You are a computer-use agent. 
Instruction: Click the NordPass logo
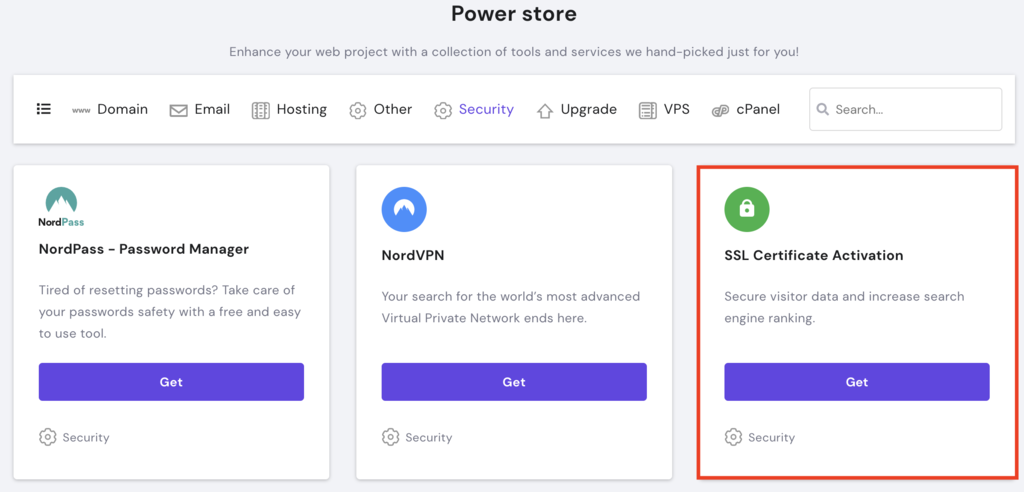(x=62, y=207)
